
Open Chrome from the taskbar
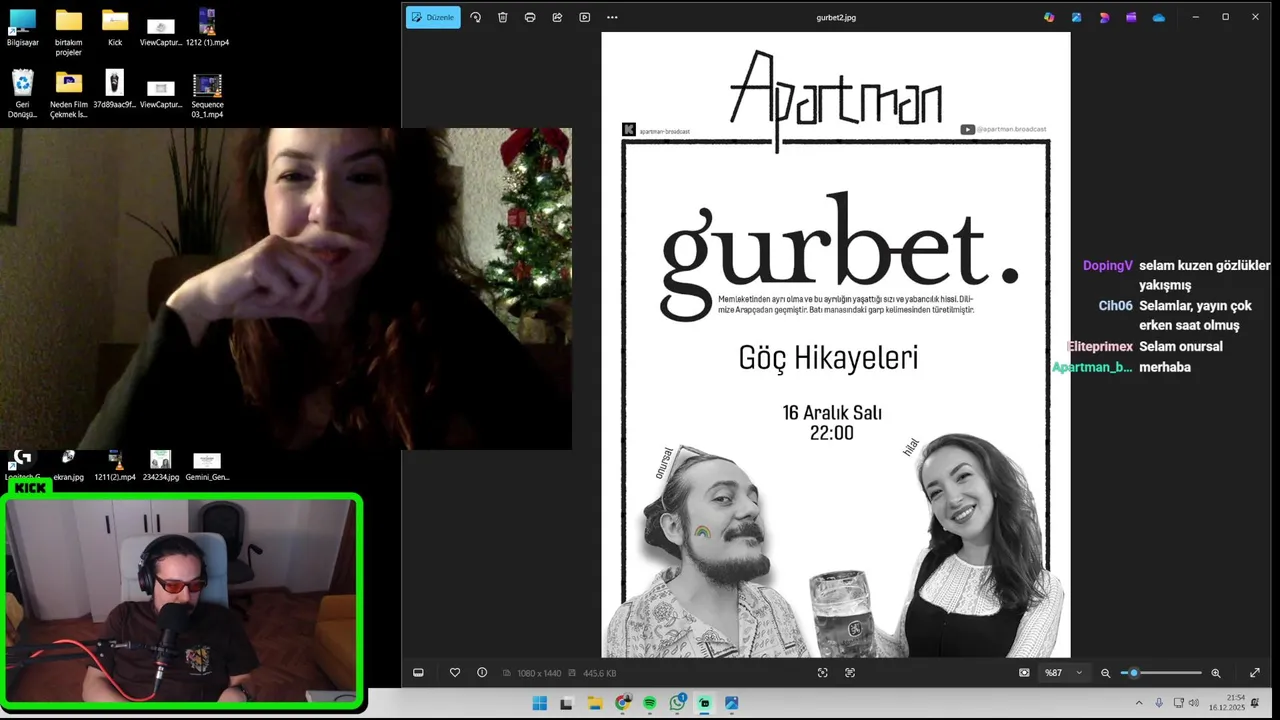pyautogui.click(x=622, y=703)
